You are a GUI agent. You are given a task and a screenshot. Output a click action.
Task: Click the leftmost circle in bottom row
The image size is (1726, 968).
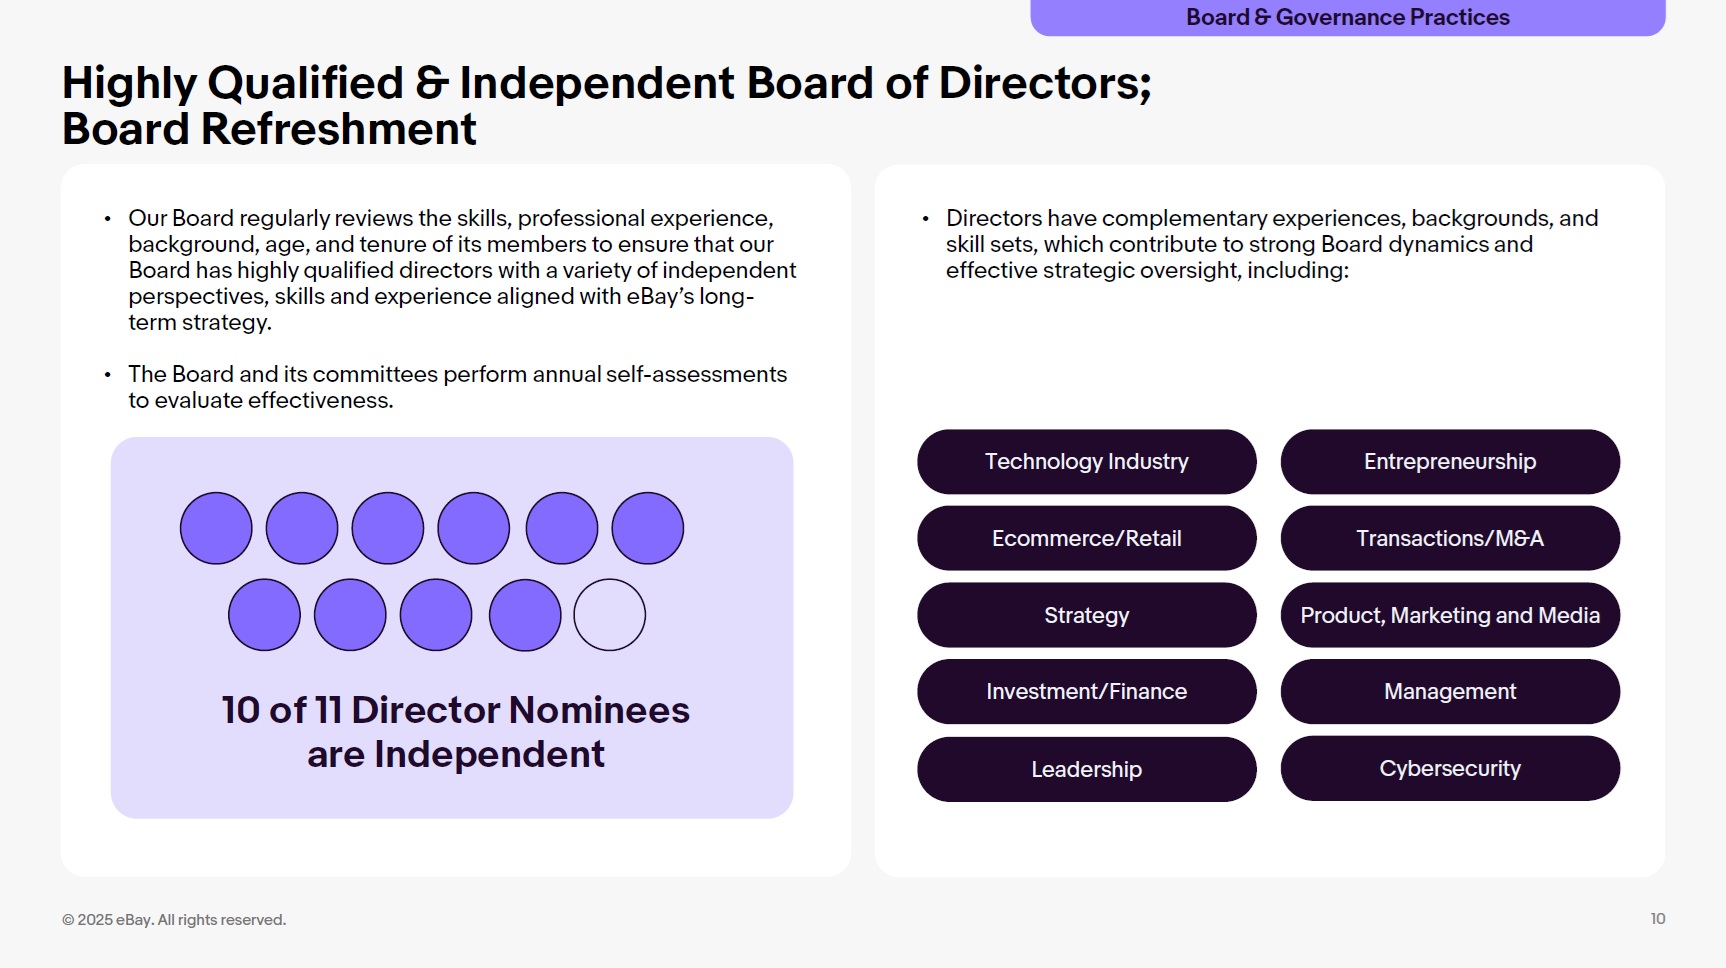(x=264, y=615)
